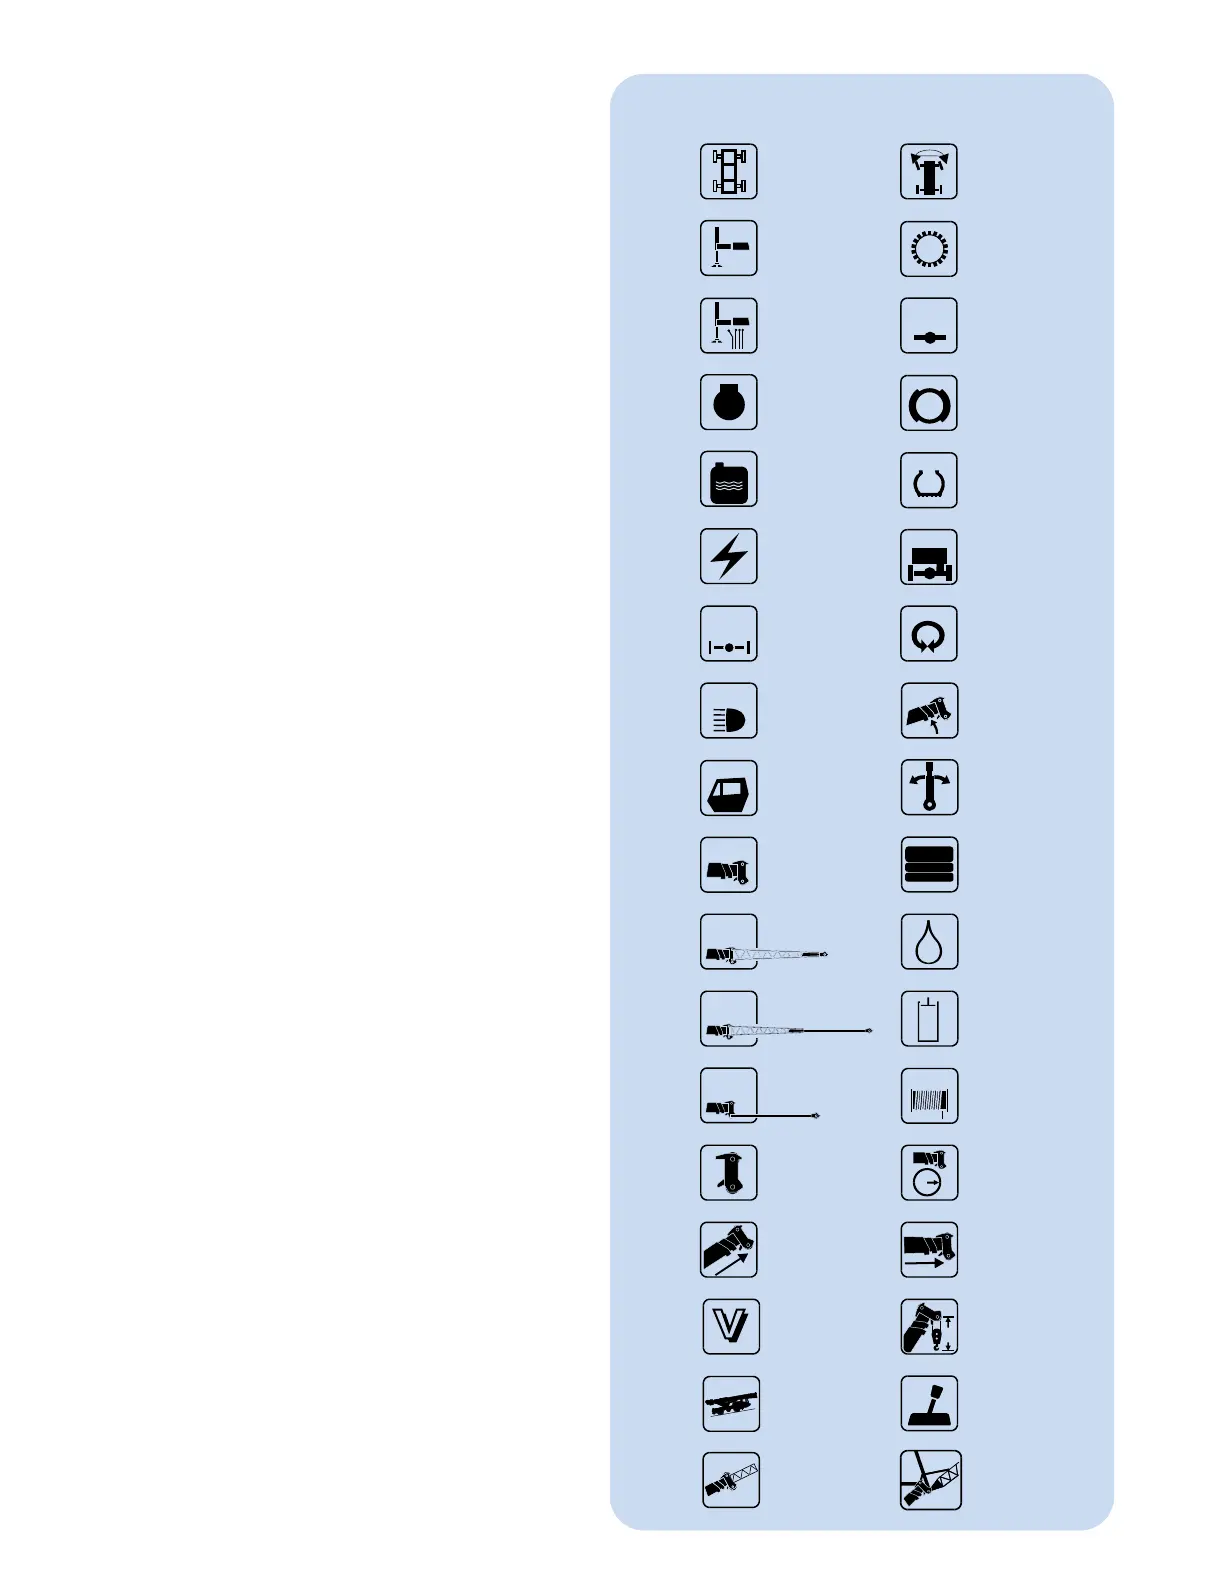Screen dimensions: 1224x1584
Task: Select the operator cab icon
Action: [729, 788]
